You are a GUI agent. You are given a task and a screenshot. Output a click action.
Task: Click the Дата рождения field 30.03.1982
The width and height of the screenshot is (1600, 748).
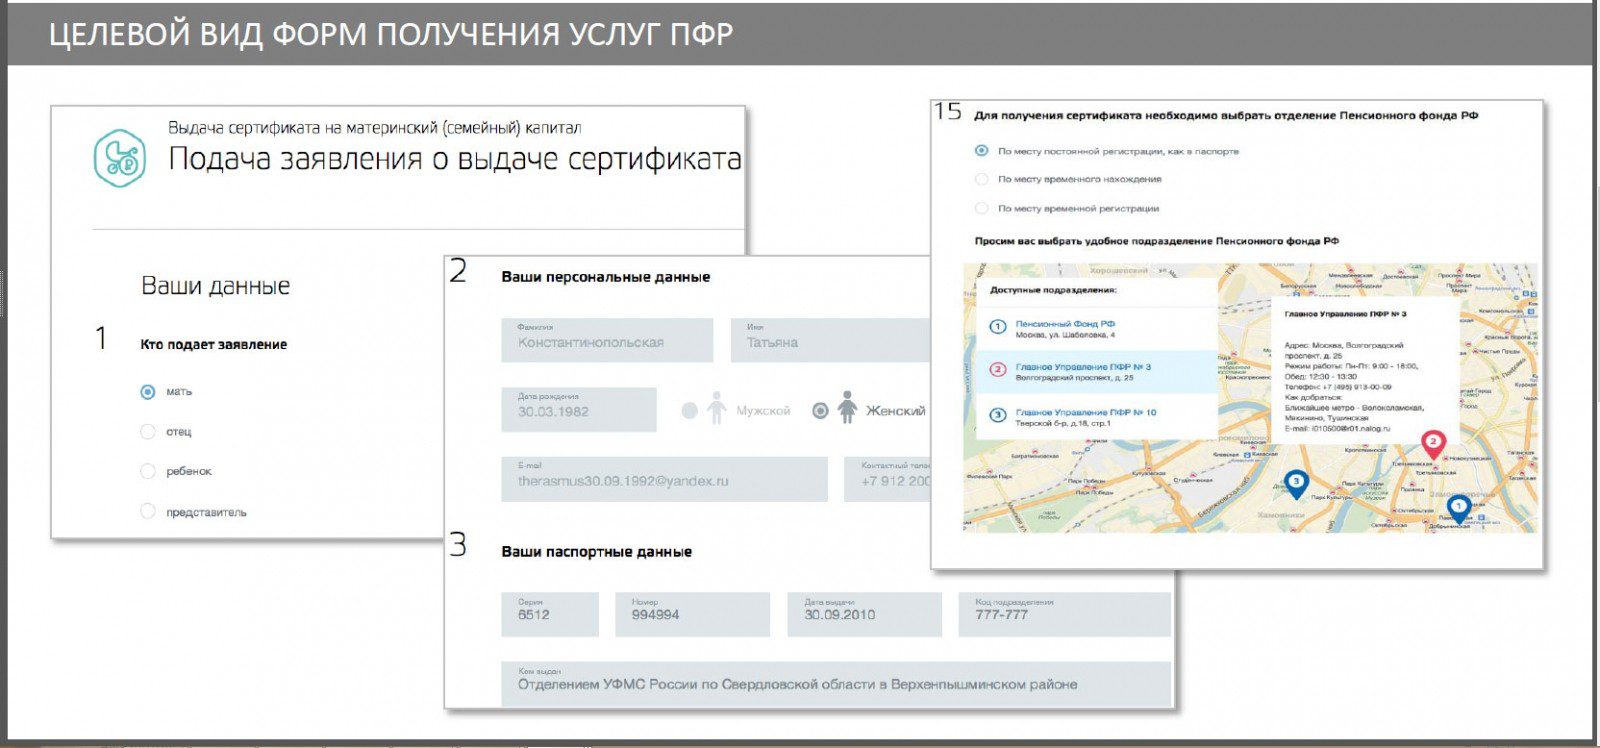(579, 410)
